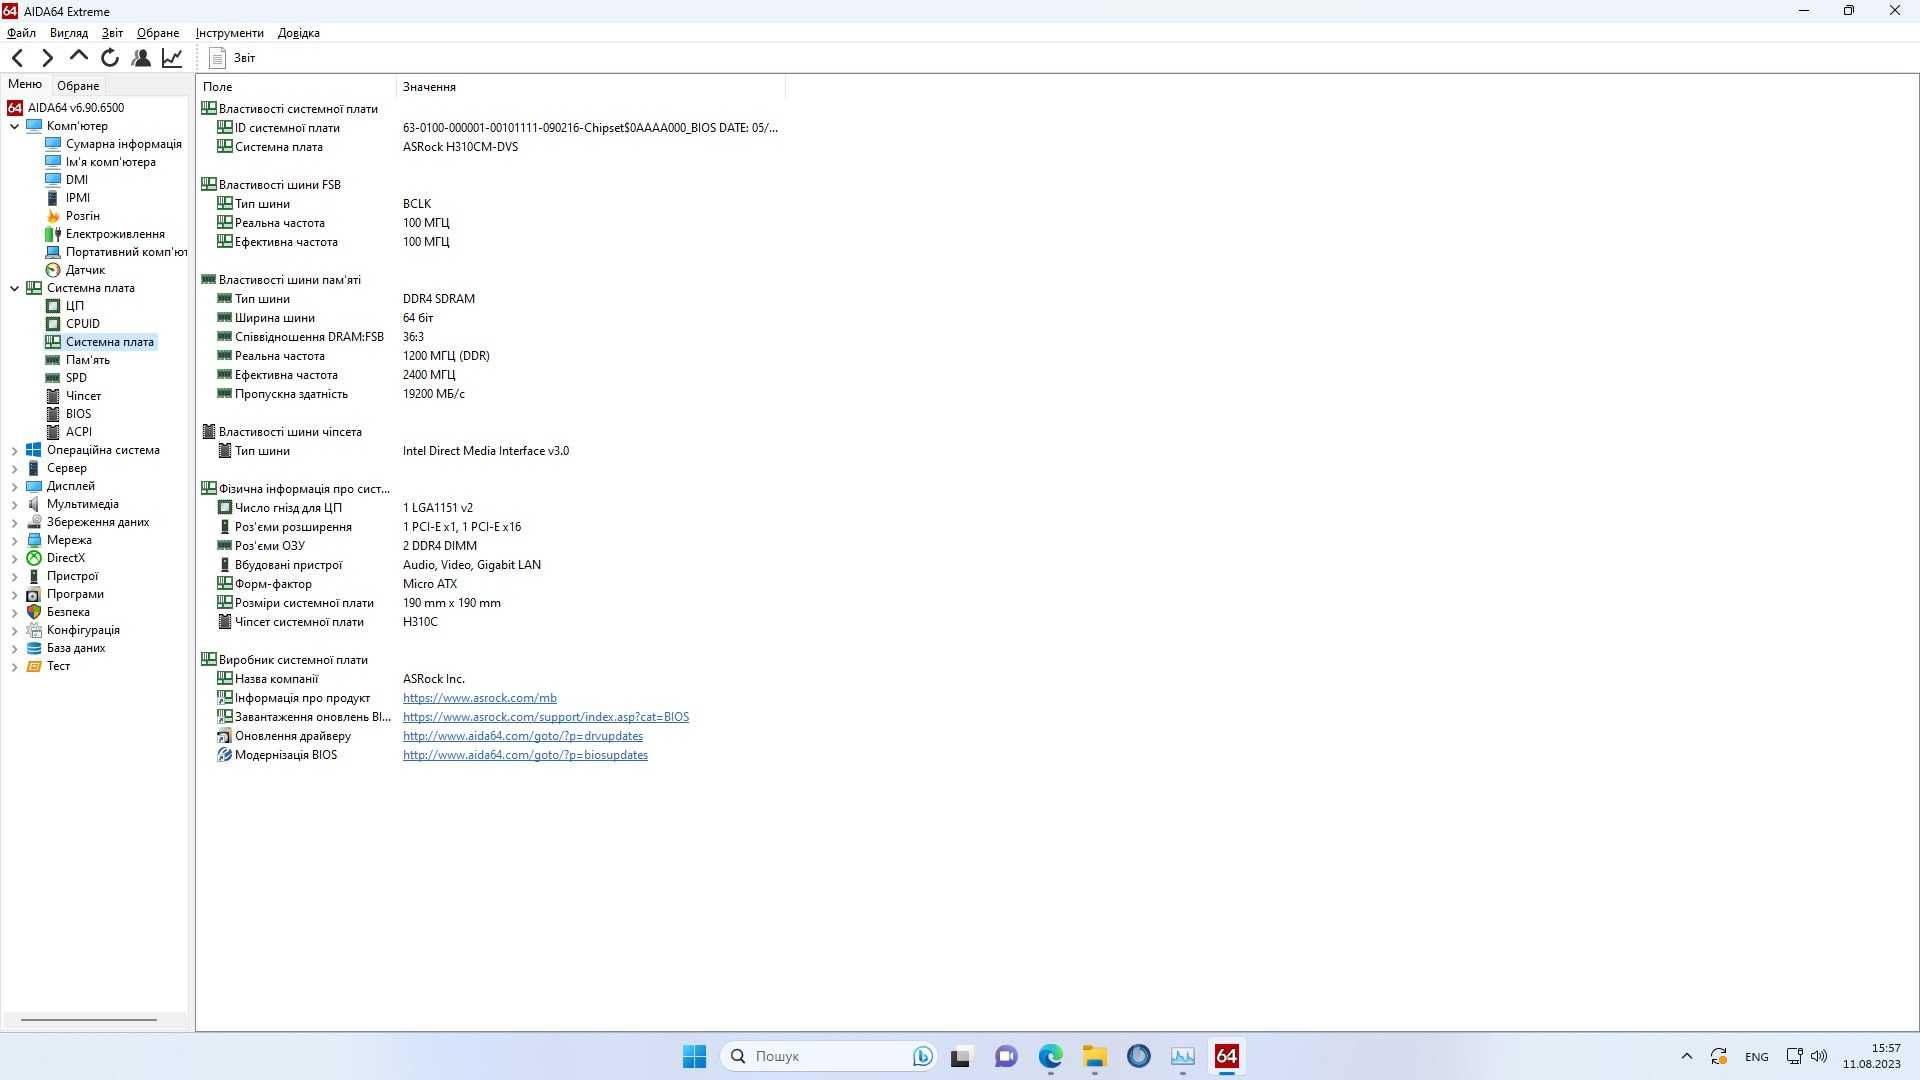Click the ACPI tree icon
This screenshot has height=1080, width=1920.
pos(53,432)
